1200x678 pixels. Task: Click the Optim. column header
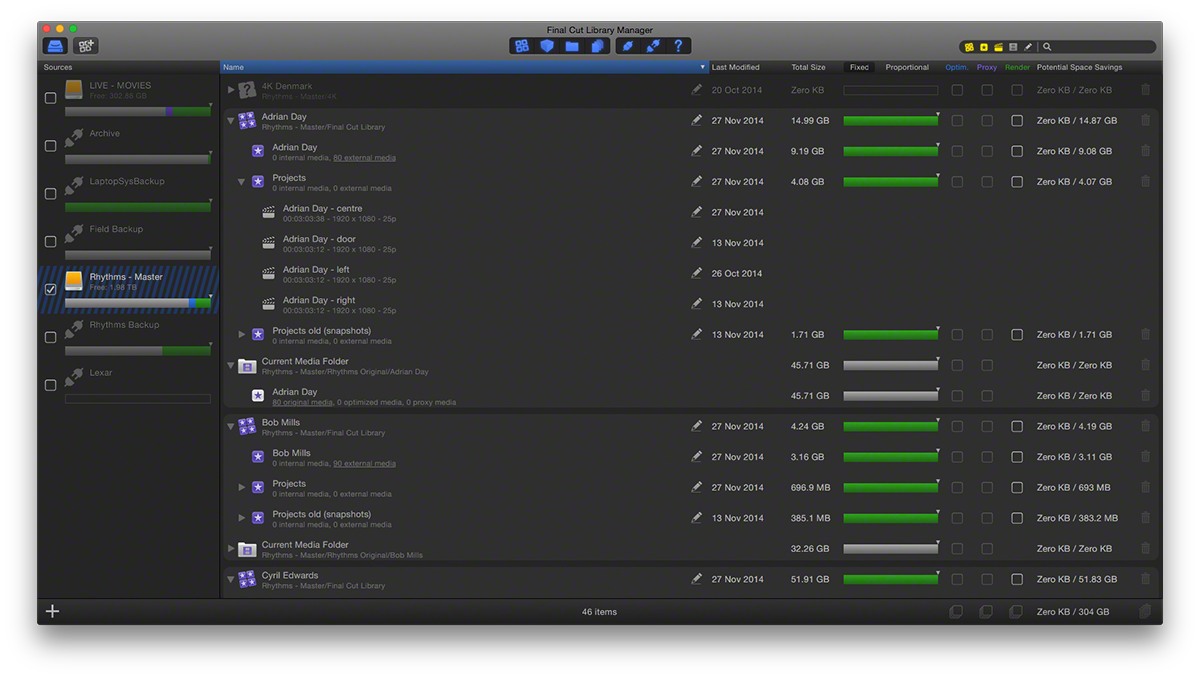click(x=956, y=67)
